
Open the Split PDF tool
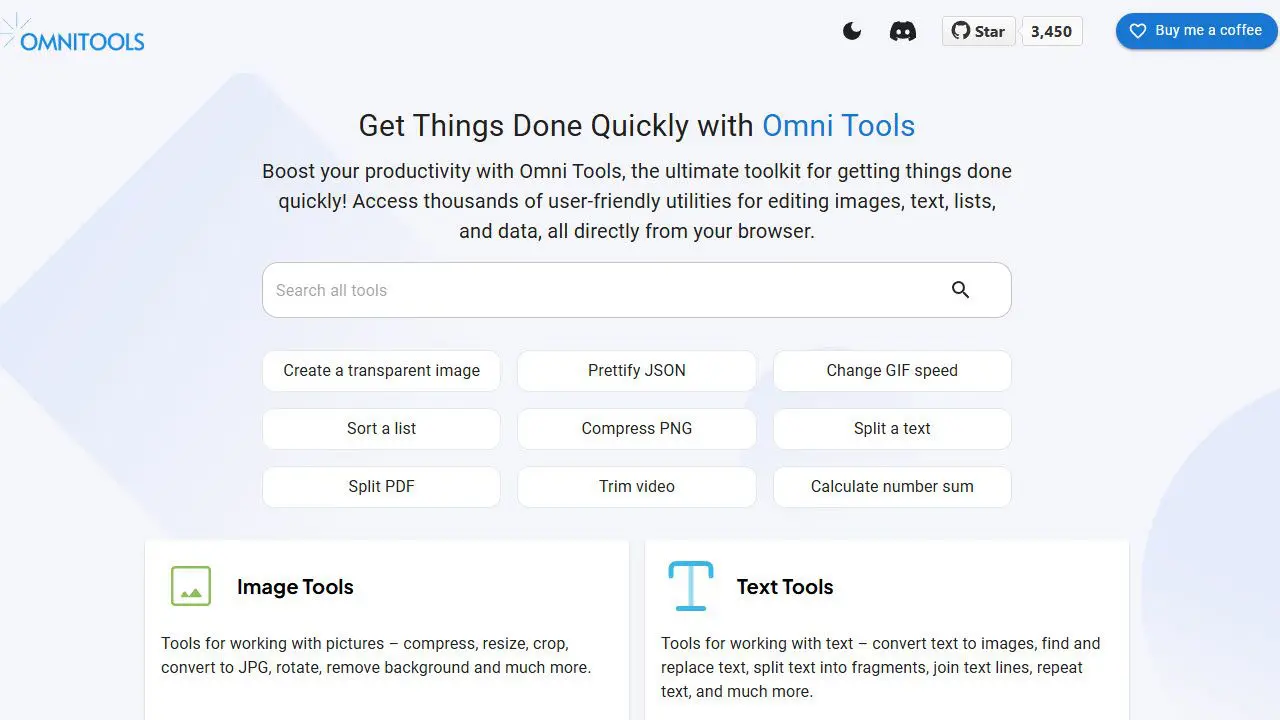click(x=381, y=486)
